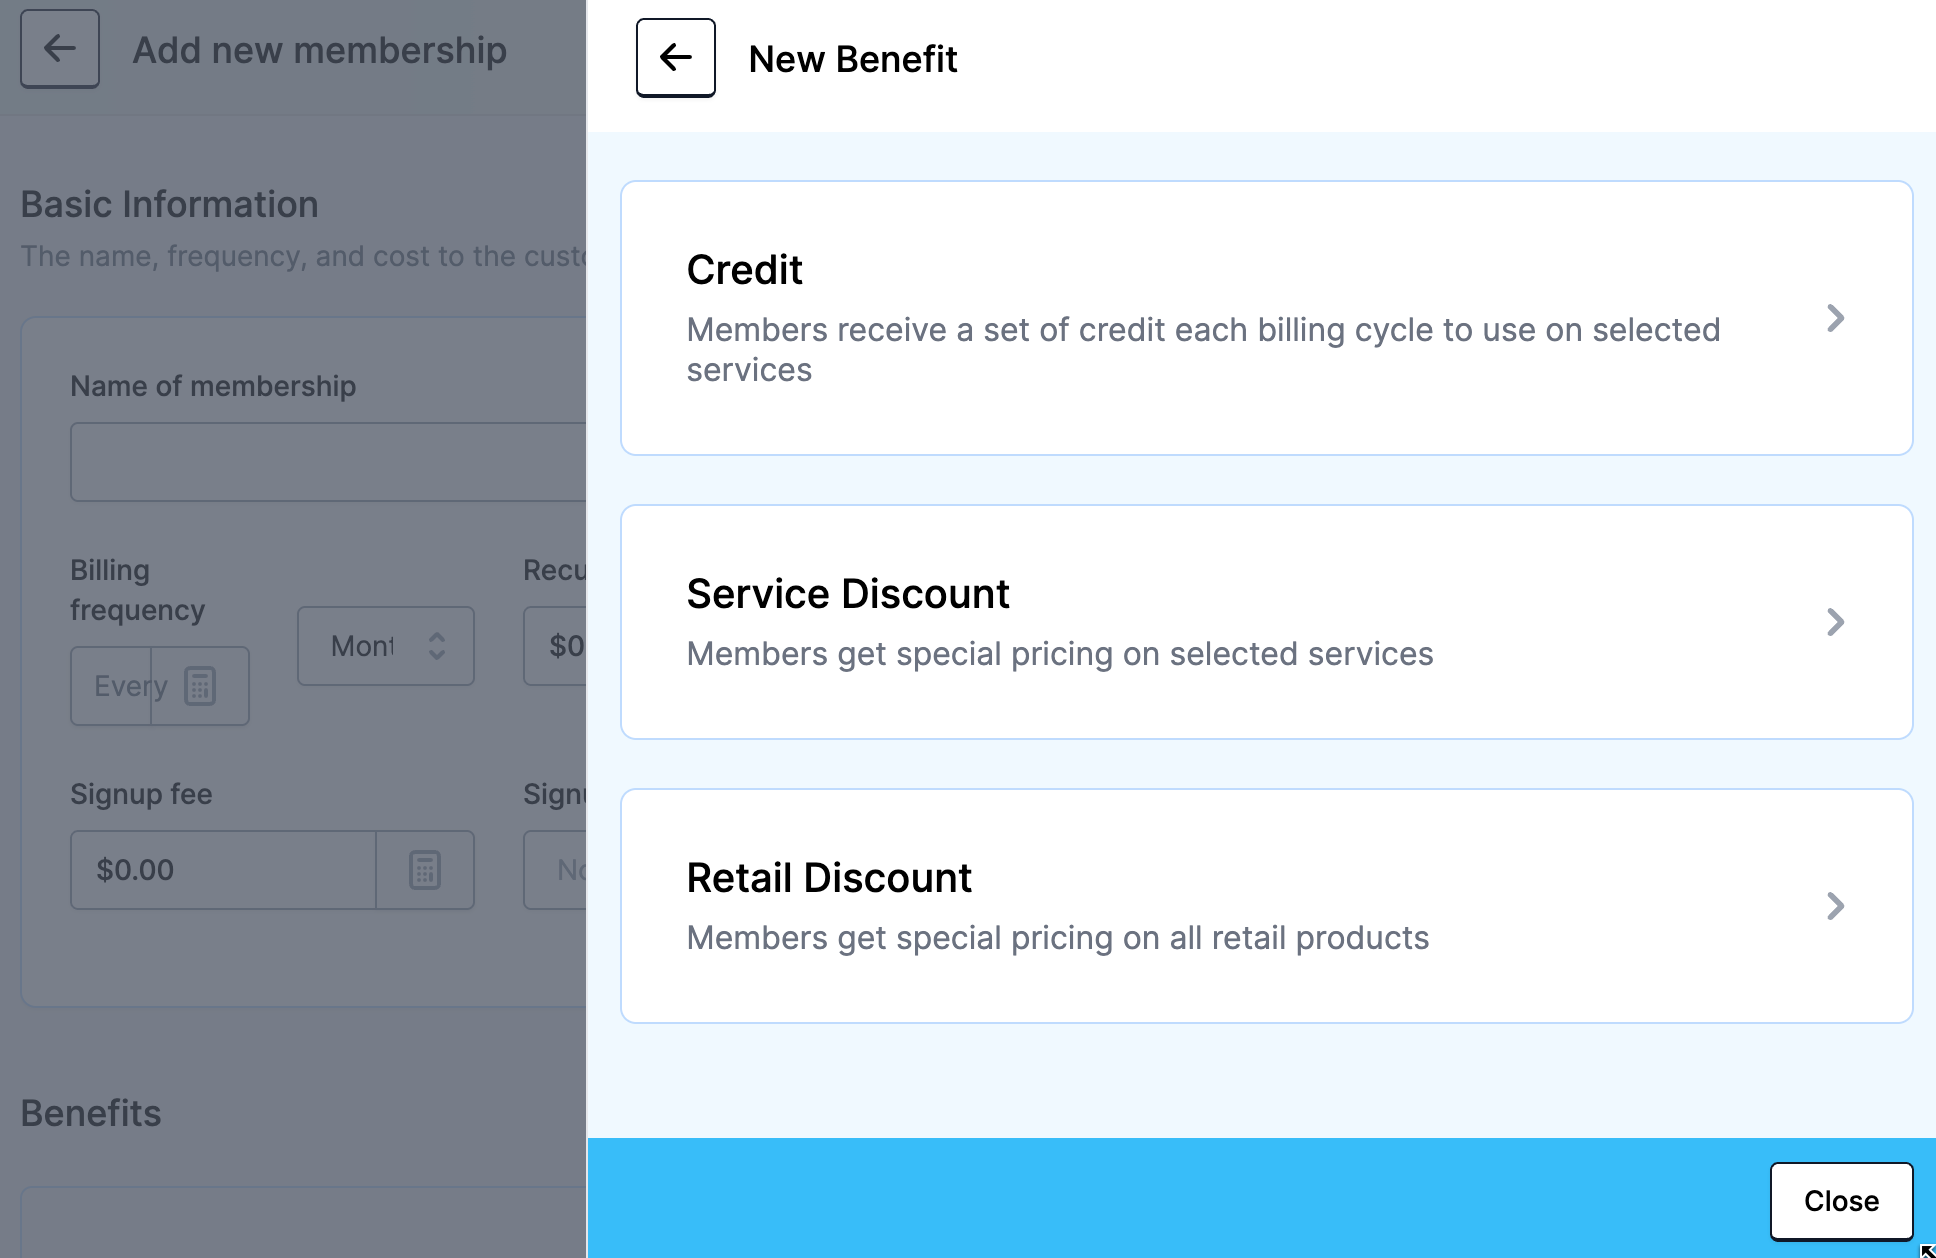Click the Every billing frequency input
The width and height of the screenshot is (1936, 1258).
(111, 686)
